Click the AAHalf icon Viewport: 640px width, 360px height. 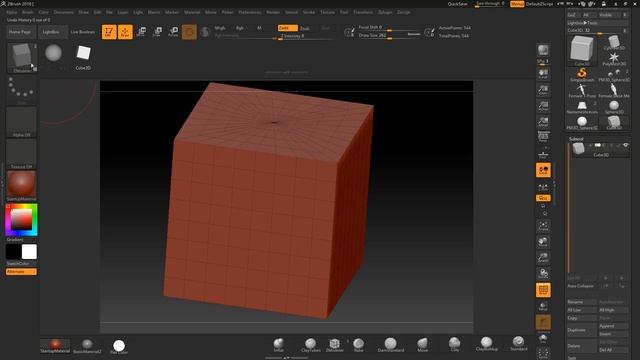pyautogui.click(x=543, y=122)
